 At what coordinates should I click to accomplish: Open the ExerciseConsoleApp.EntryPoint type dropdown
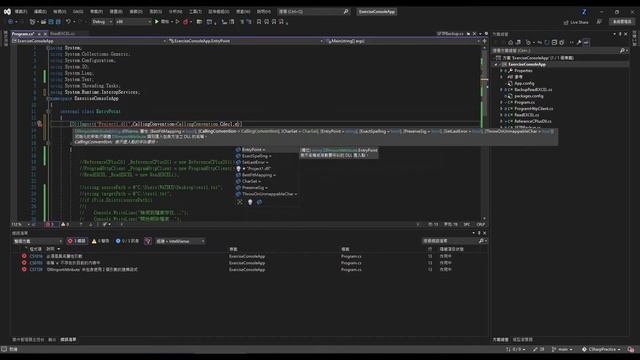pos(246,41)
